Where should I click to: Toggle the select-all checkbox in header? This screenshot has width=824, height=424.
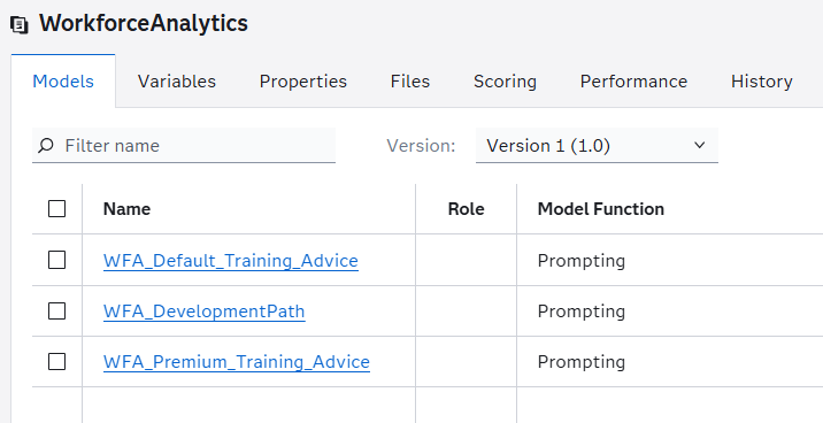(x=57, y=209)
